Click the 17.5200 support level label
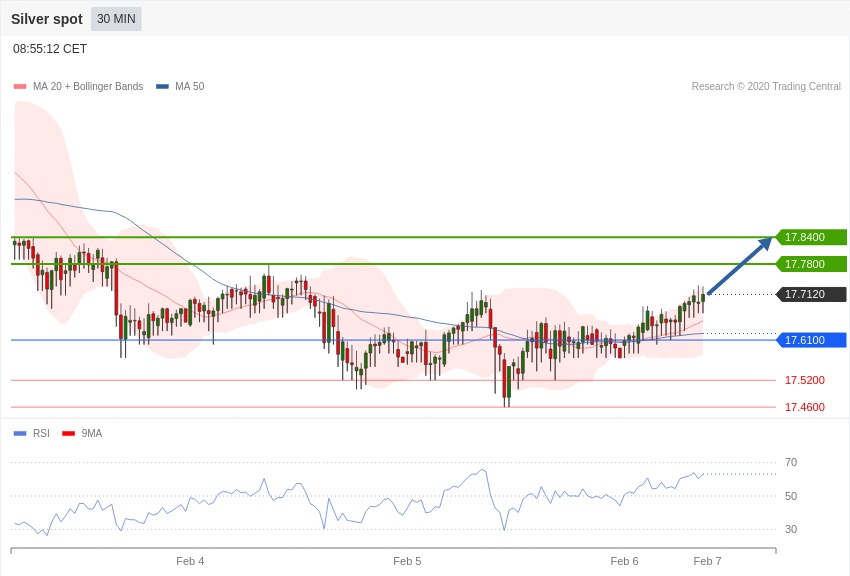 804,380
